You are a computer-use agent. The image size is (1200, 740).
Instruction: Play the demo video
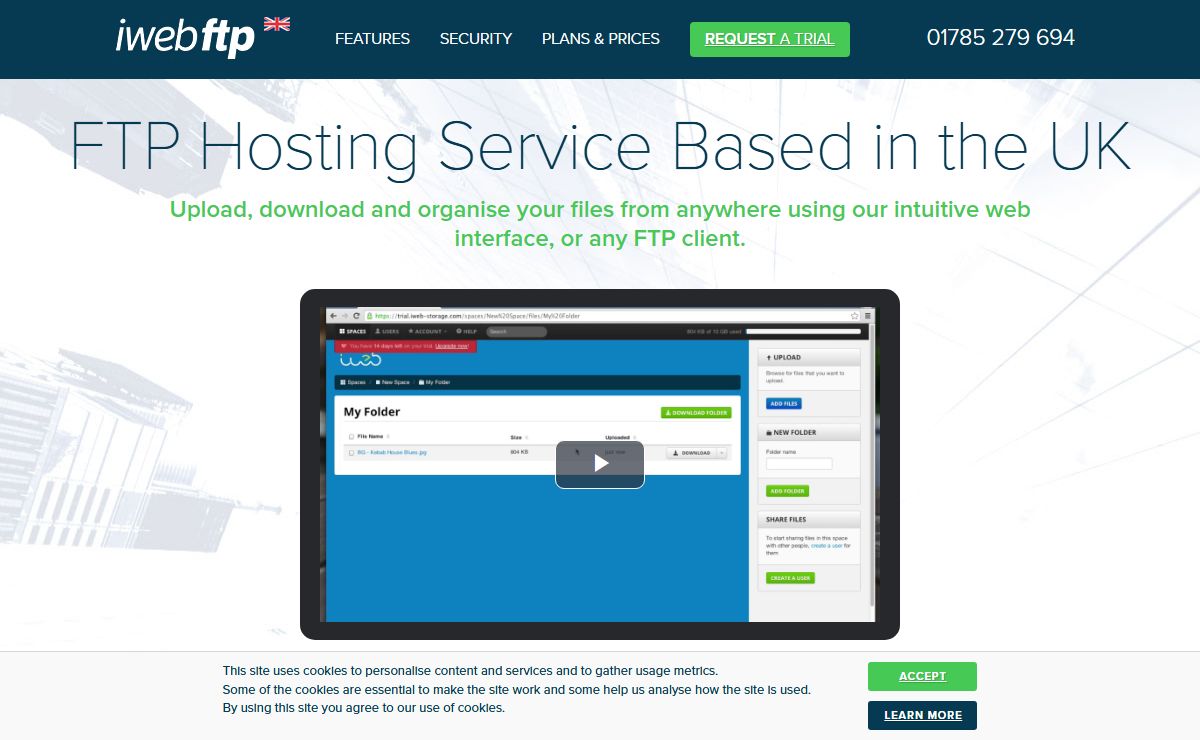coord(600,464)
